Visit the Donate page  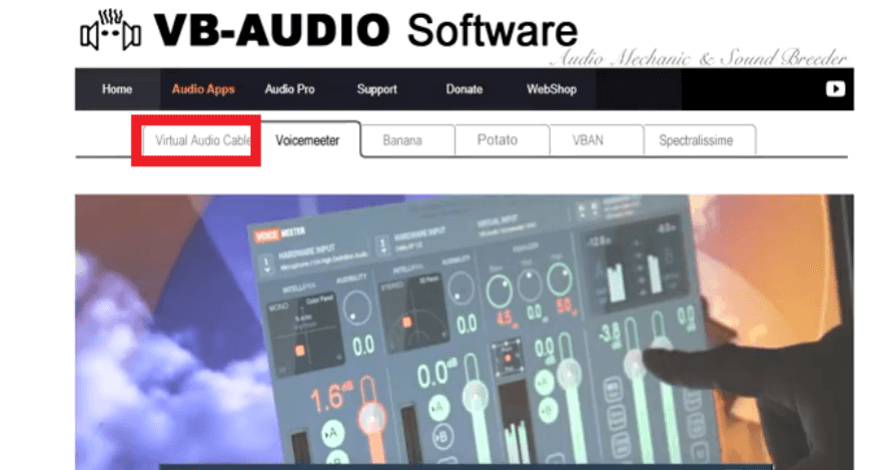point(464,89)
